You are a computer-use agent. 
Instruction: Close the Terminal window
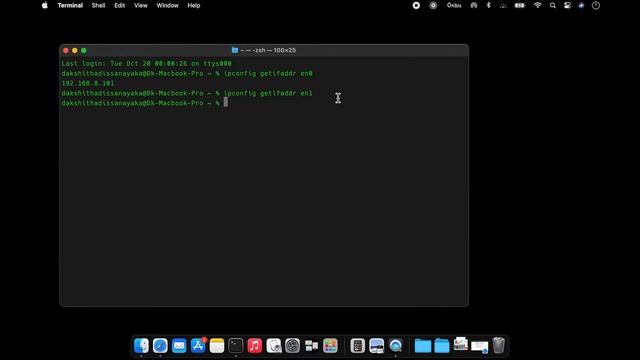[66, 50]
